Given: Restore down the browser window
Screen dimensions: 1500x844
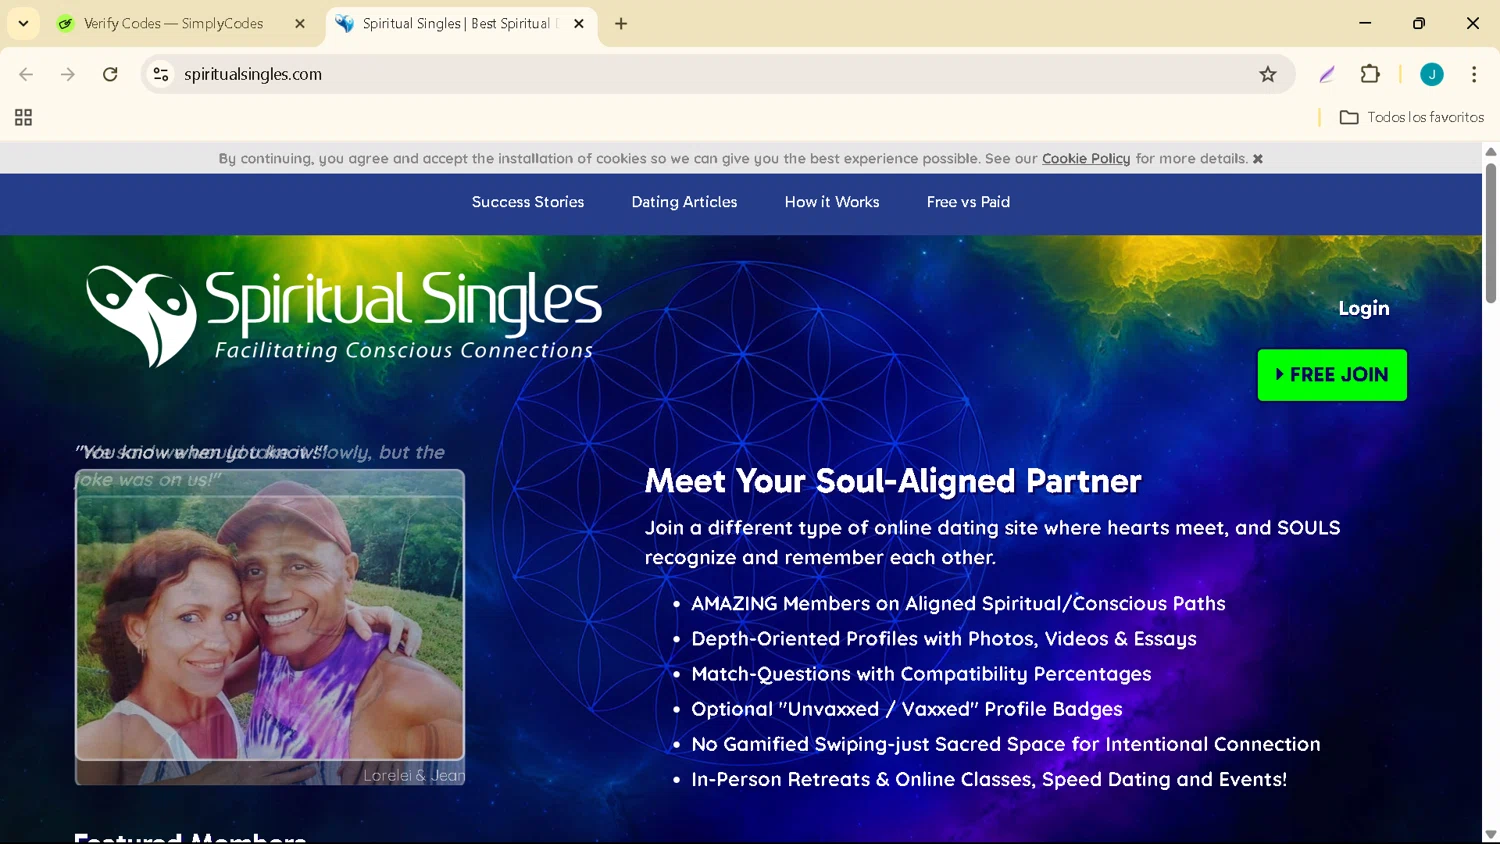Looking at the screenshot, I should pos(1419,23).
